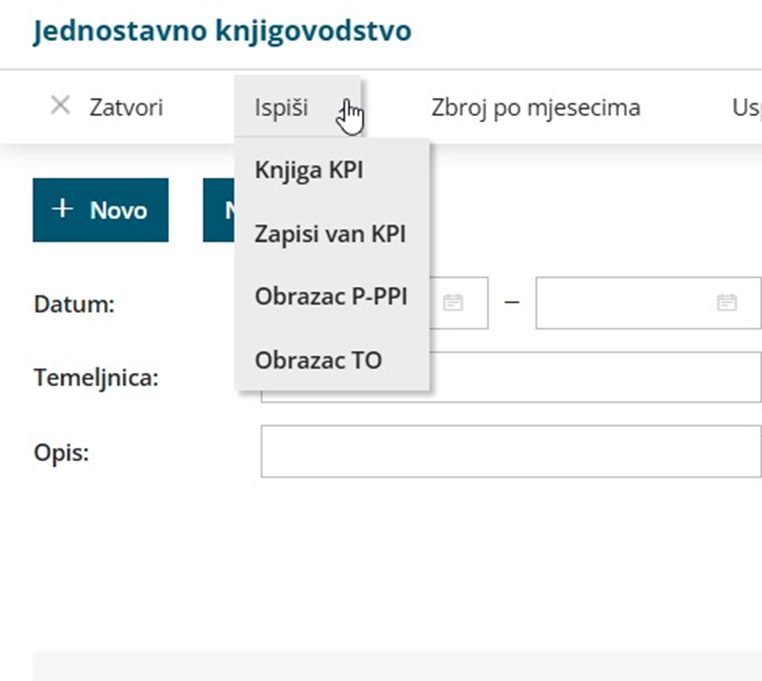The image size is (762, 681).
Task: Select Obrazac P-PPI menu entry
Action: (x=332, y=297)
